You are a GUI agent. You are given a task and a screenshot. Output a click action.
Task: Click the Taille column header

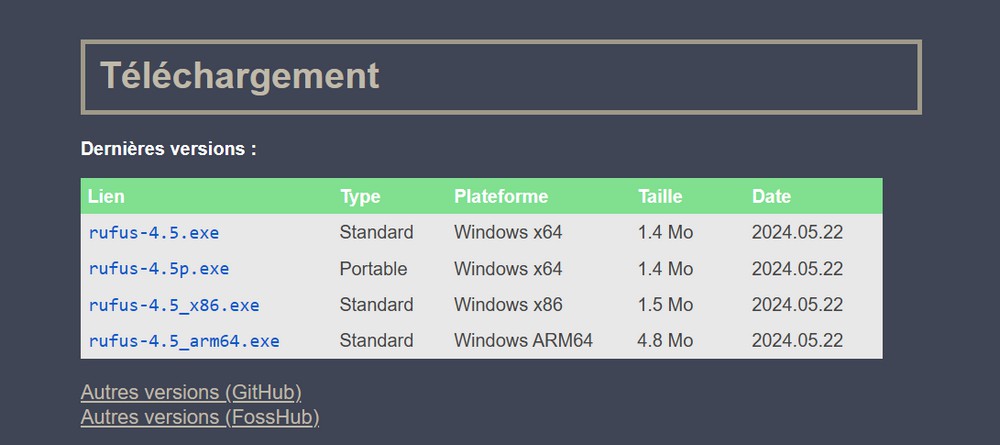tap(660, 196)
